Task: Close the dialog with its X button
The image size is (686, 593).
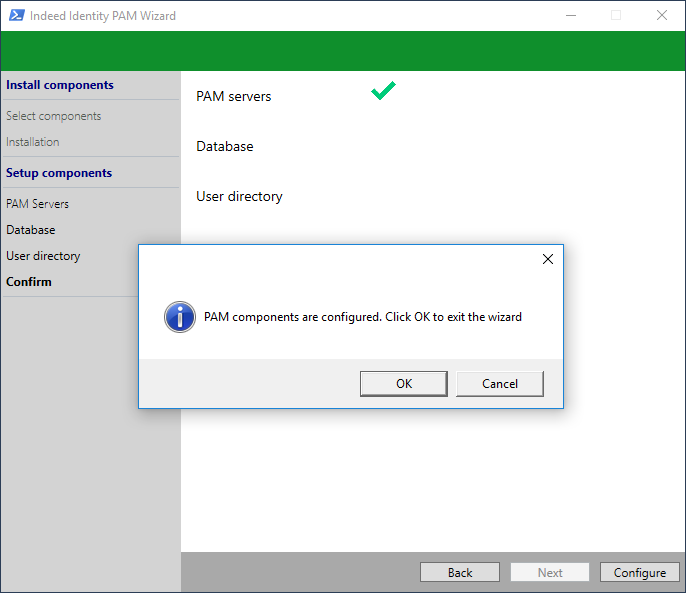Action: (547, 259)
